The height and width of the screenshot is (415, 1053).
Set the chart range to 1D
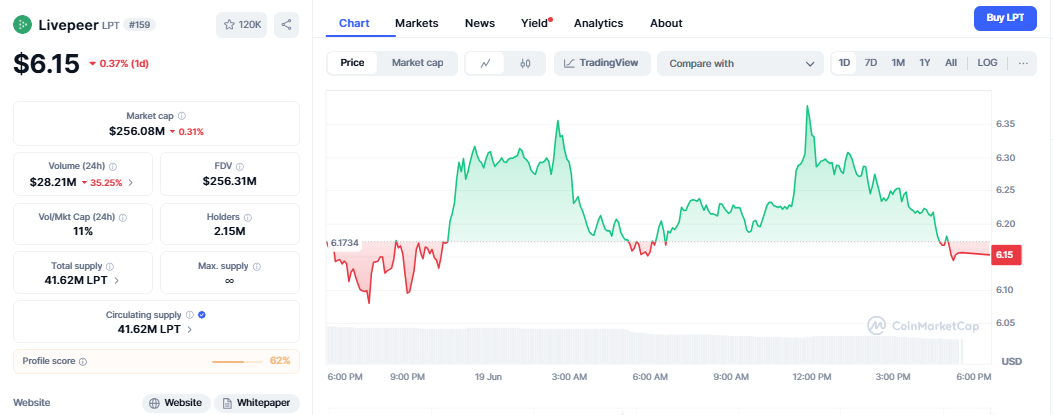844,63
